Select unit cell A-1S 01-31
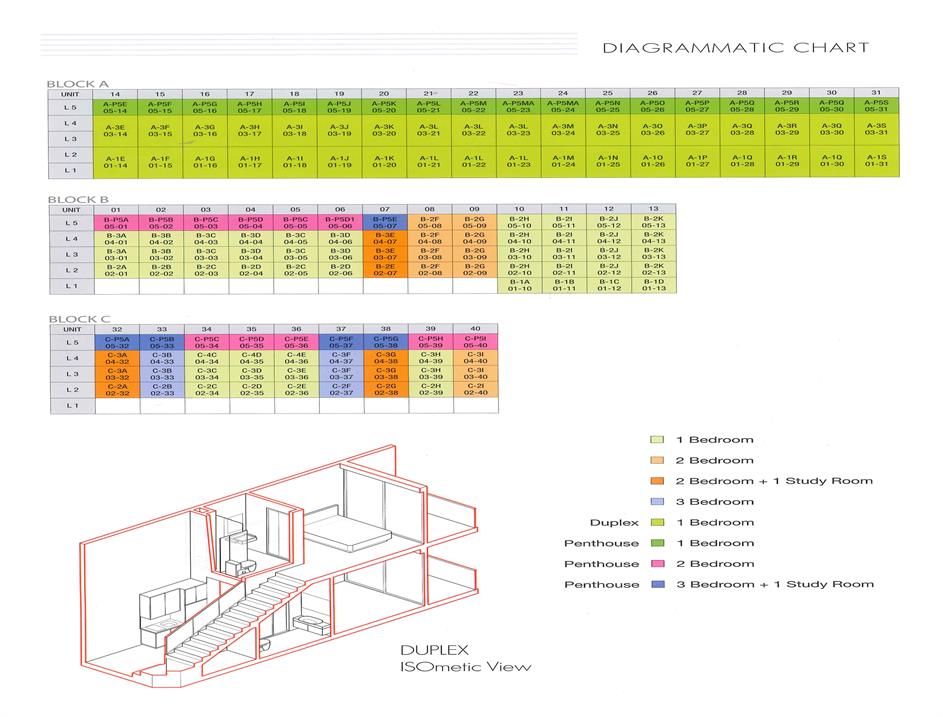The image size is (943, 717). pyautogui.click(x=876, y=162)
